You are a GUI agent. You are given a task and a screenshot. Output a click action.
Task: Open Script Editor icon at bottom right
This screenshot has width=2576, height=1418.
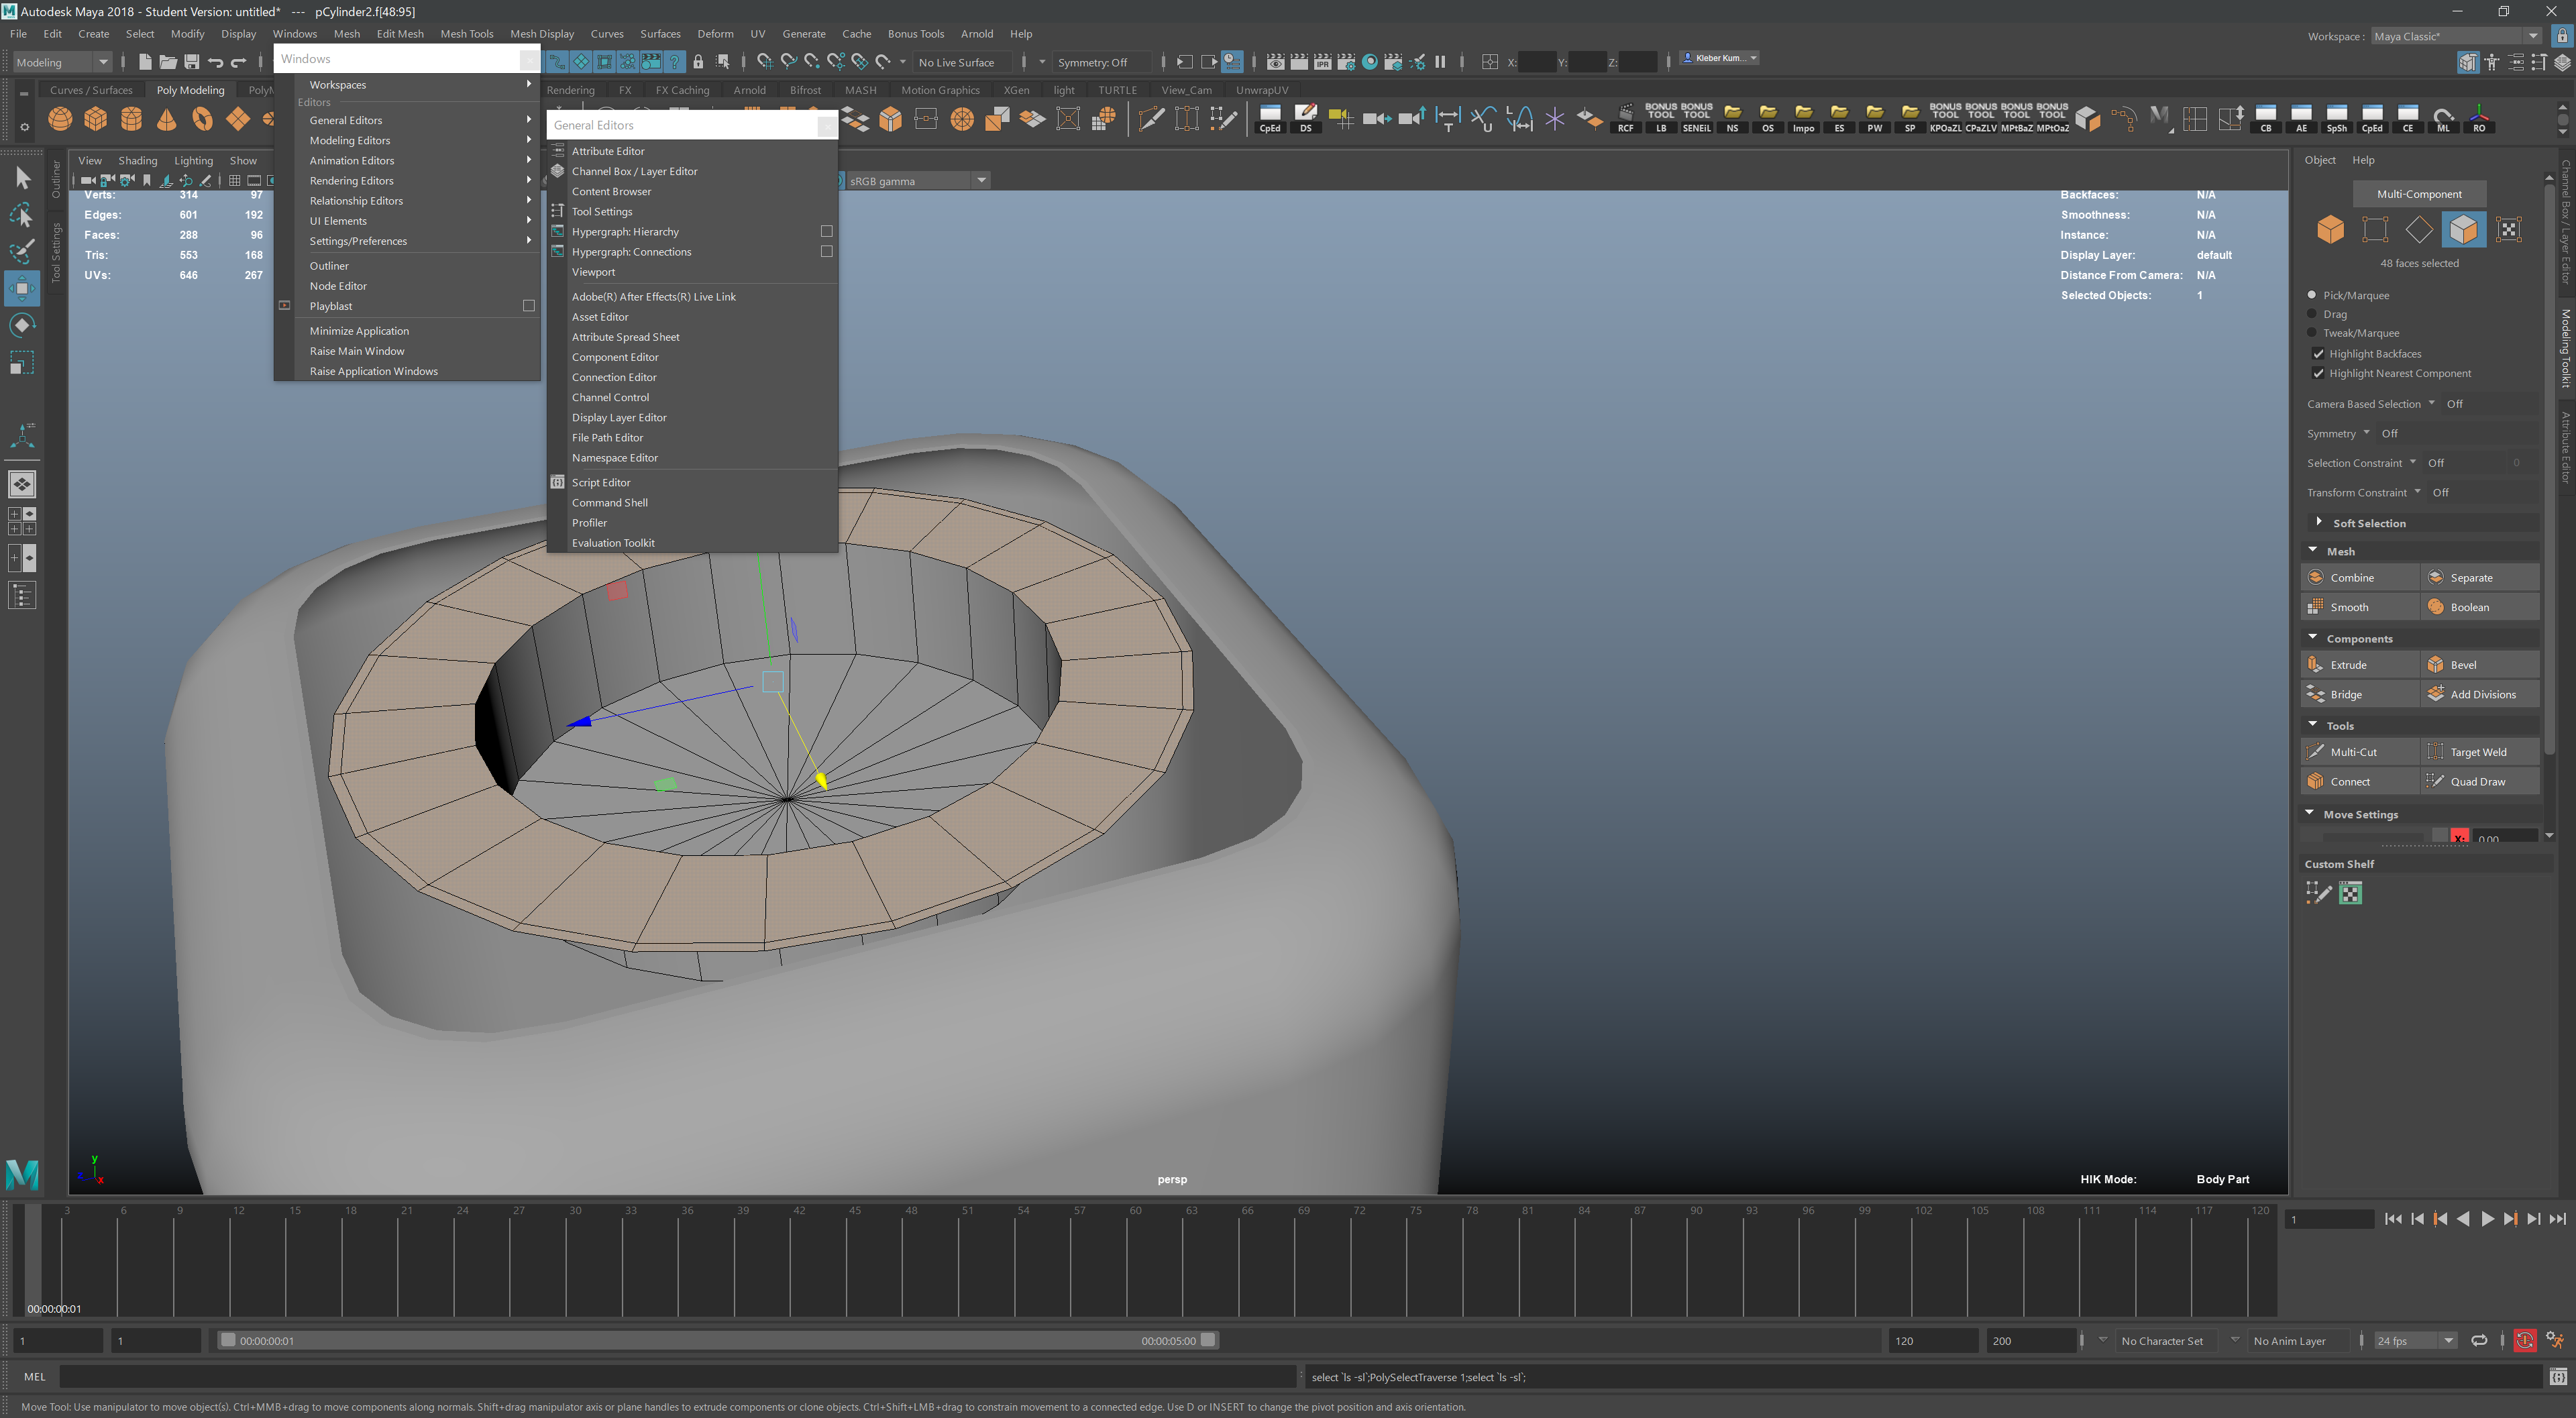(2558, 1377)
